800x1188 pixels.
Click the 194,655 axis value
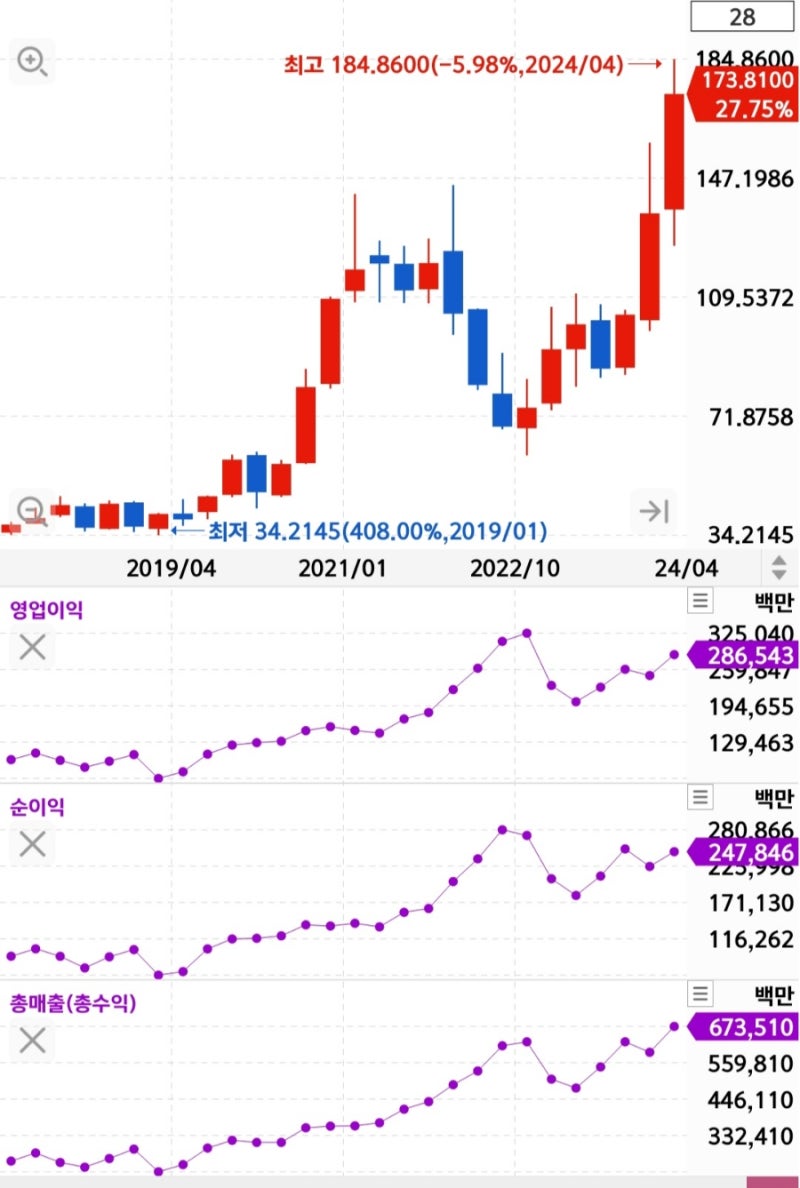[x=751, y=707]
